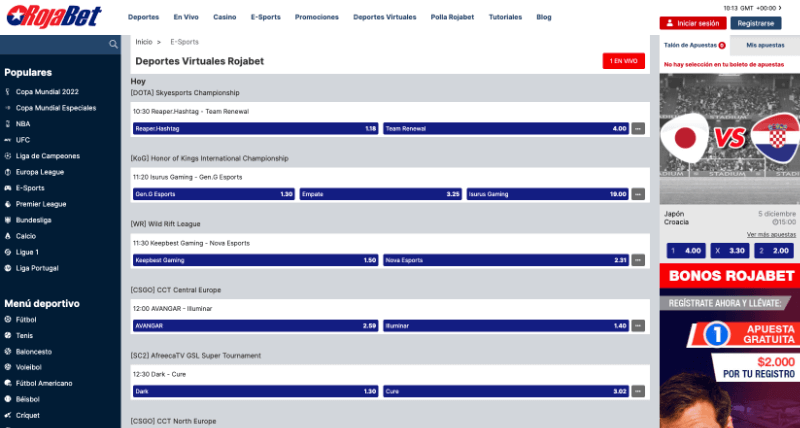Select Empate odds 3.25

[381, 194]
